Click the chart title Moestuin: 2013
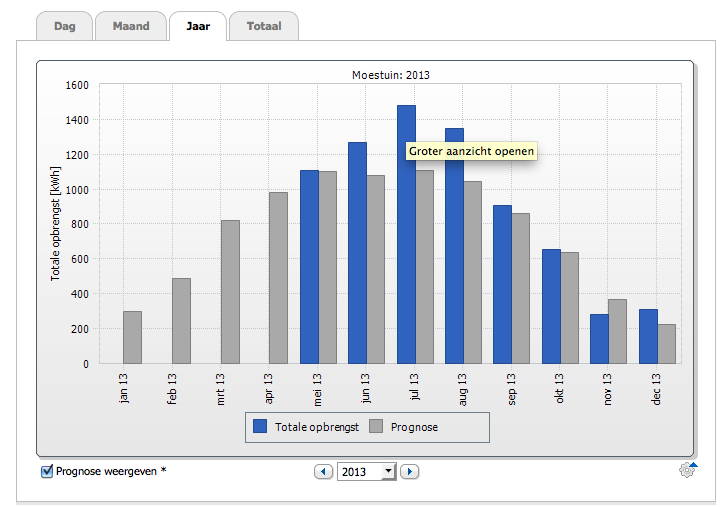The width and height of the screenshot is (723, 507). (390, 75)
